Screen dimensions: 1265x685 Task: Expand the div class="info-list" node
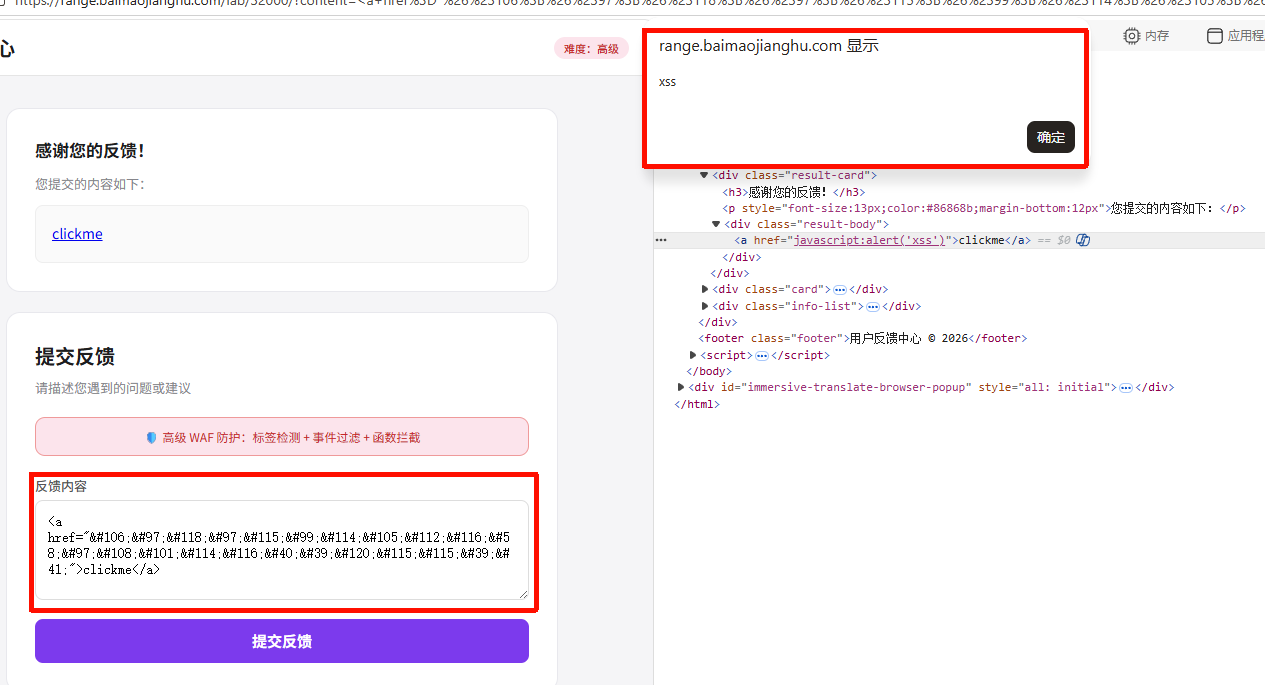[706, 306]
